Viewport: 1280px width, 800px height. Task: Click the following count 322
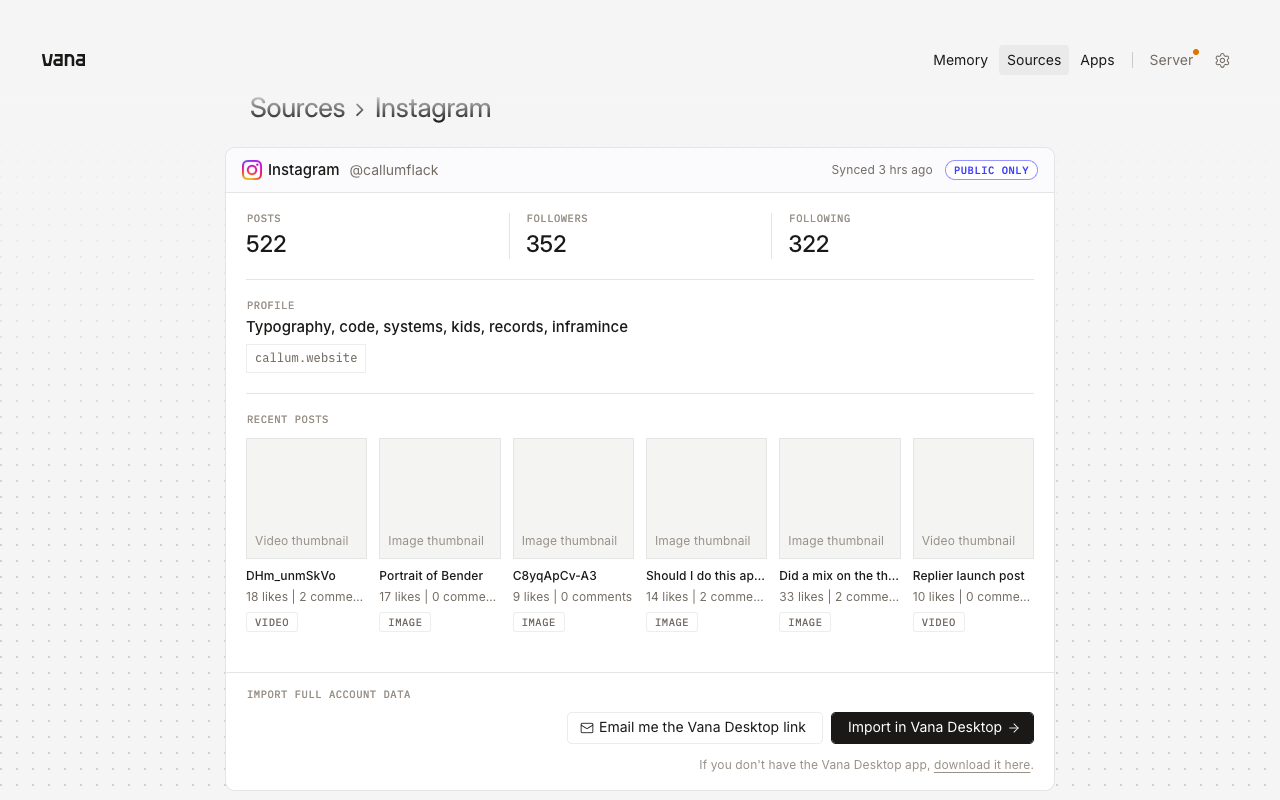[809, 244]
